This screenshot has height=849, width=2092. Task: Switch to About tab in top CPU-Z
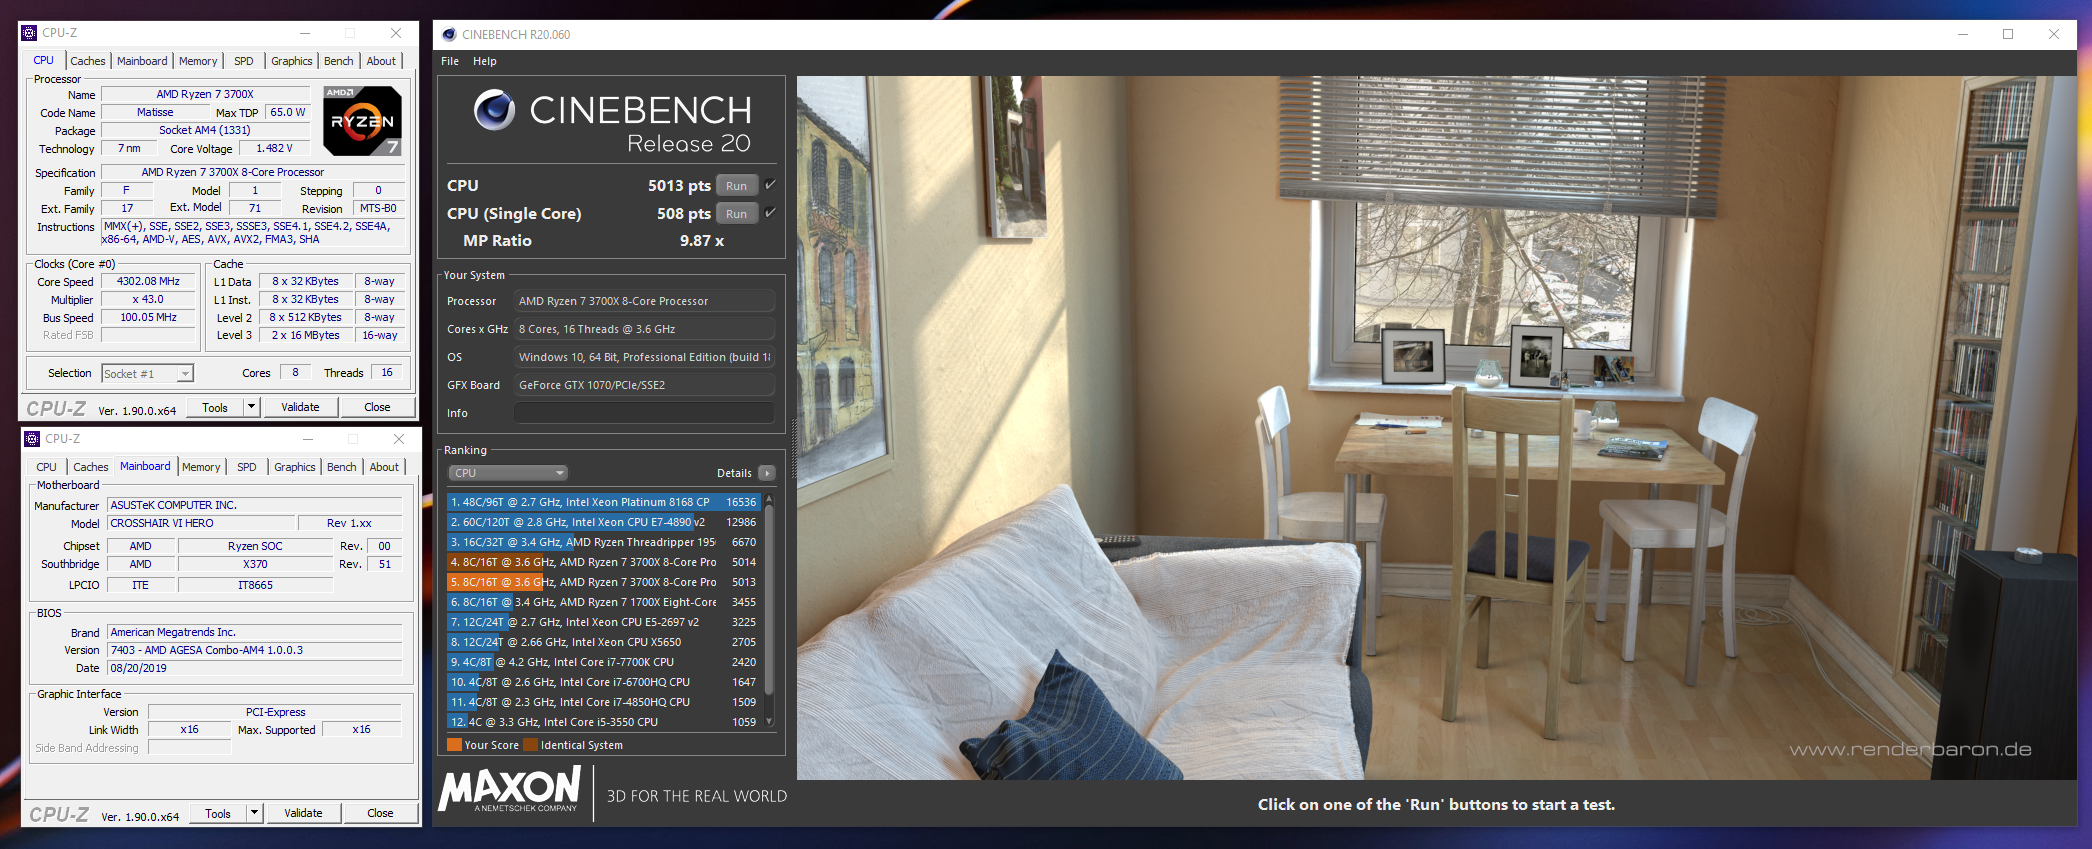coord(381,61)
